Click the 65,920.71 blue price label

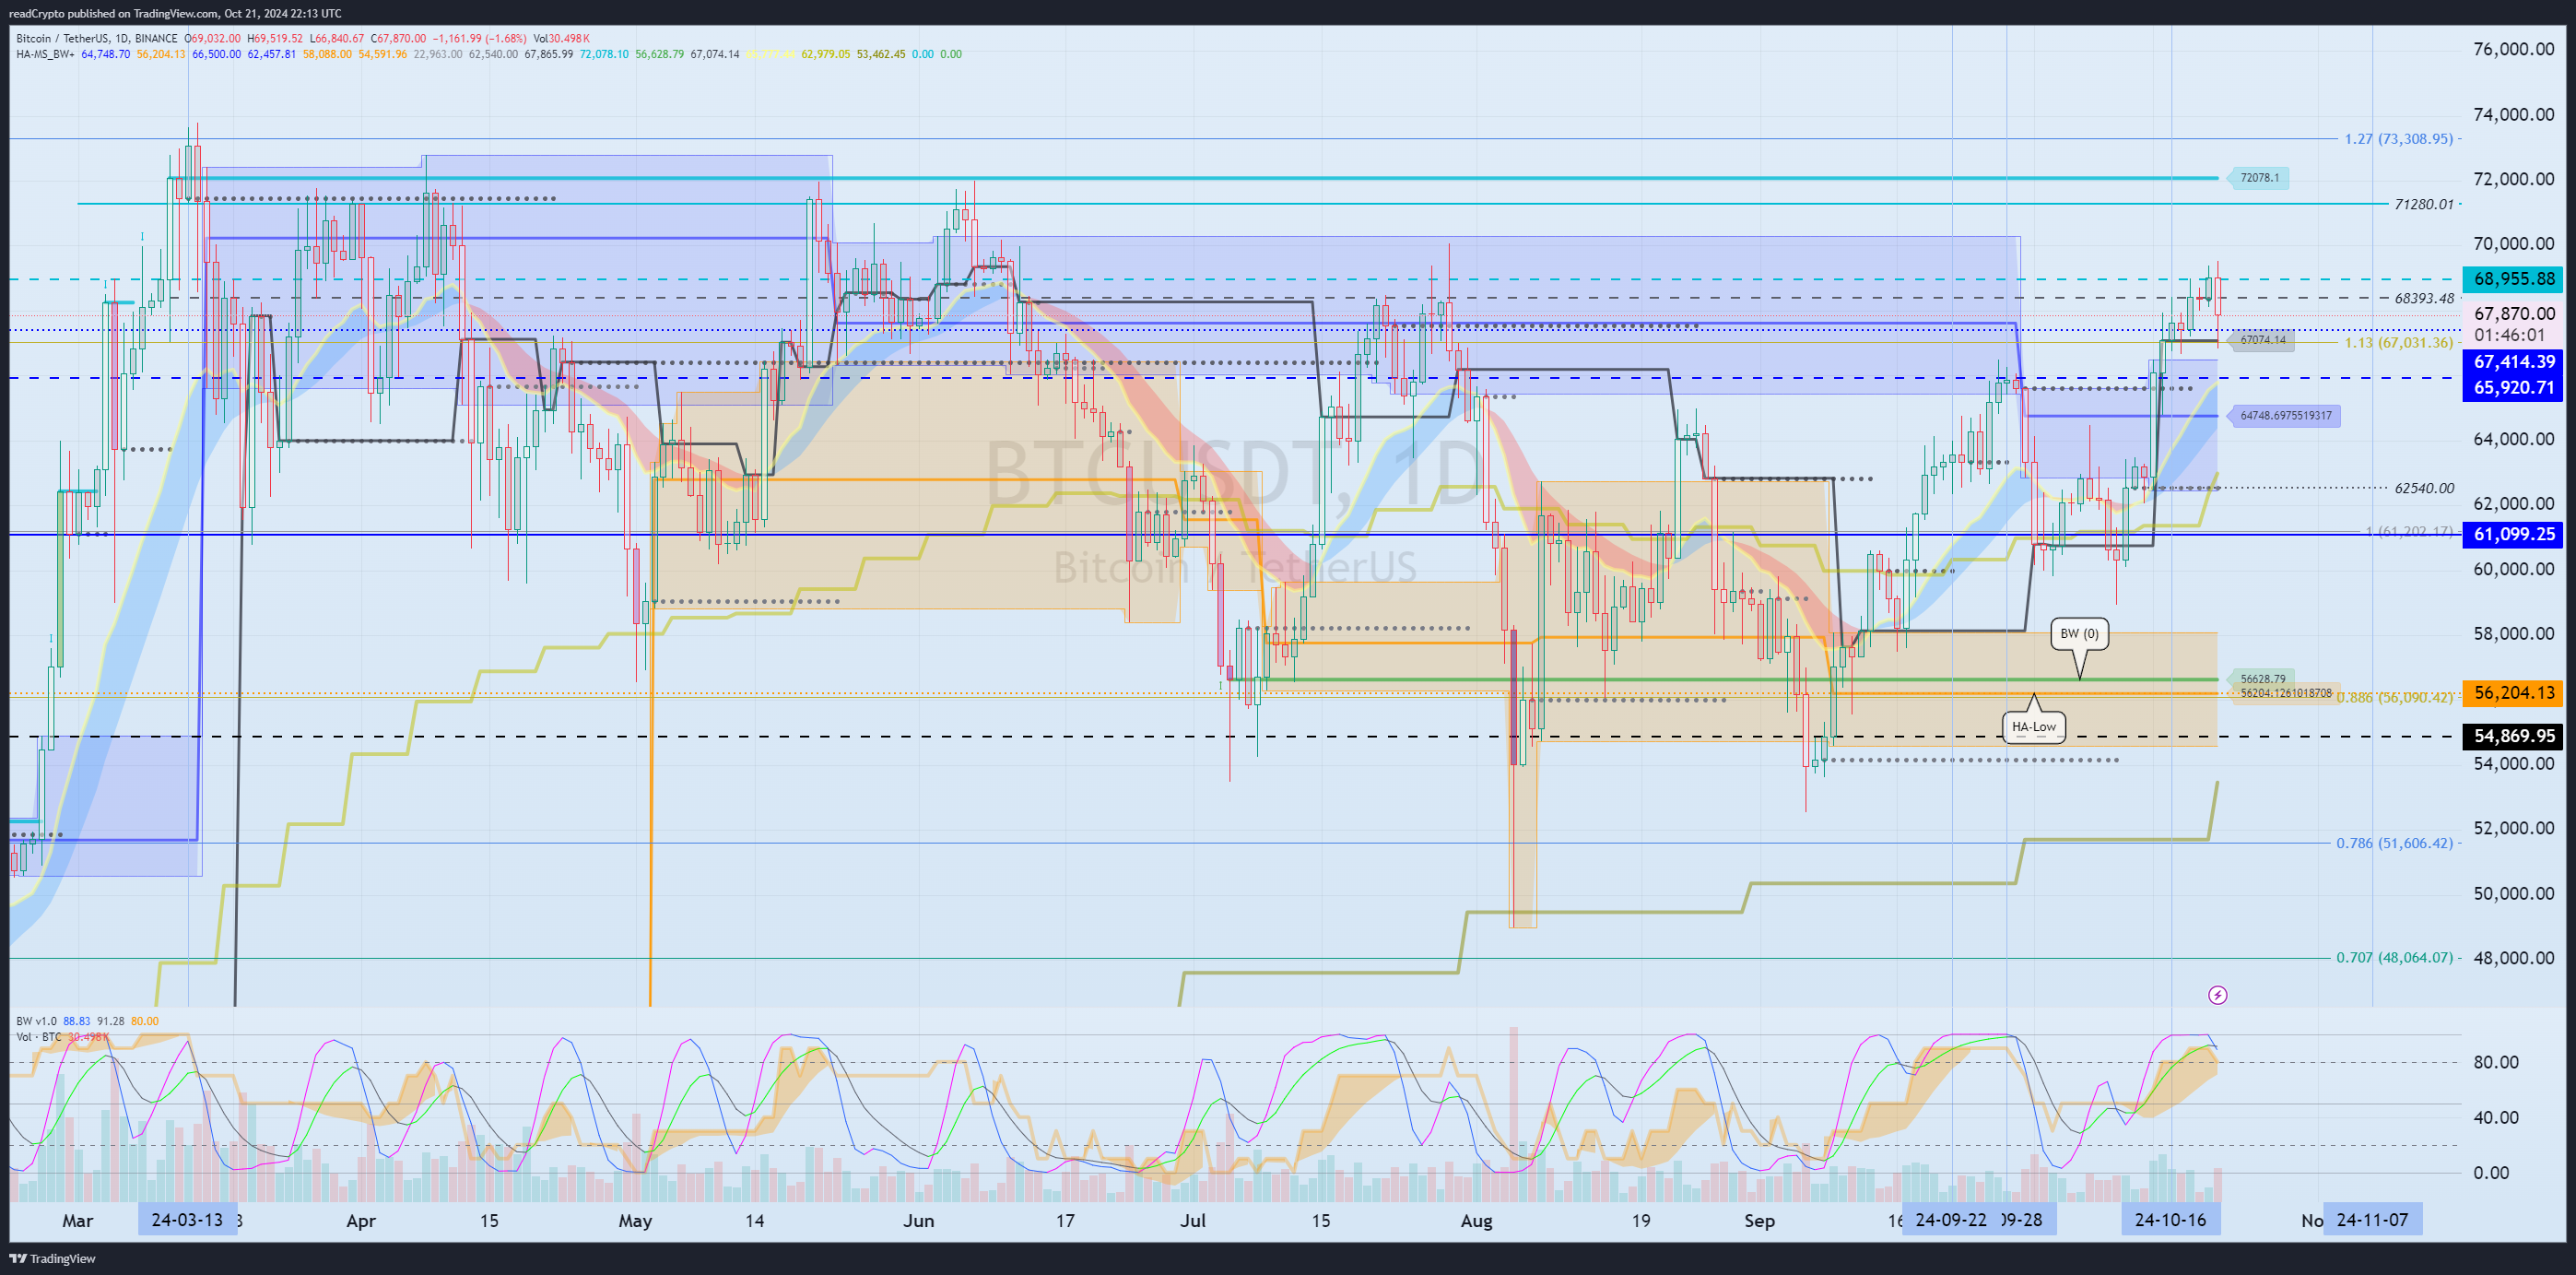(2513, 388)
